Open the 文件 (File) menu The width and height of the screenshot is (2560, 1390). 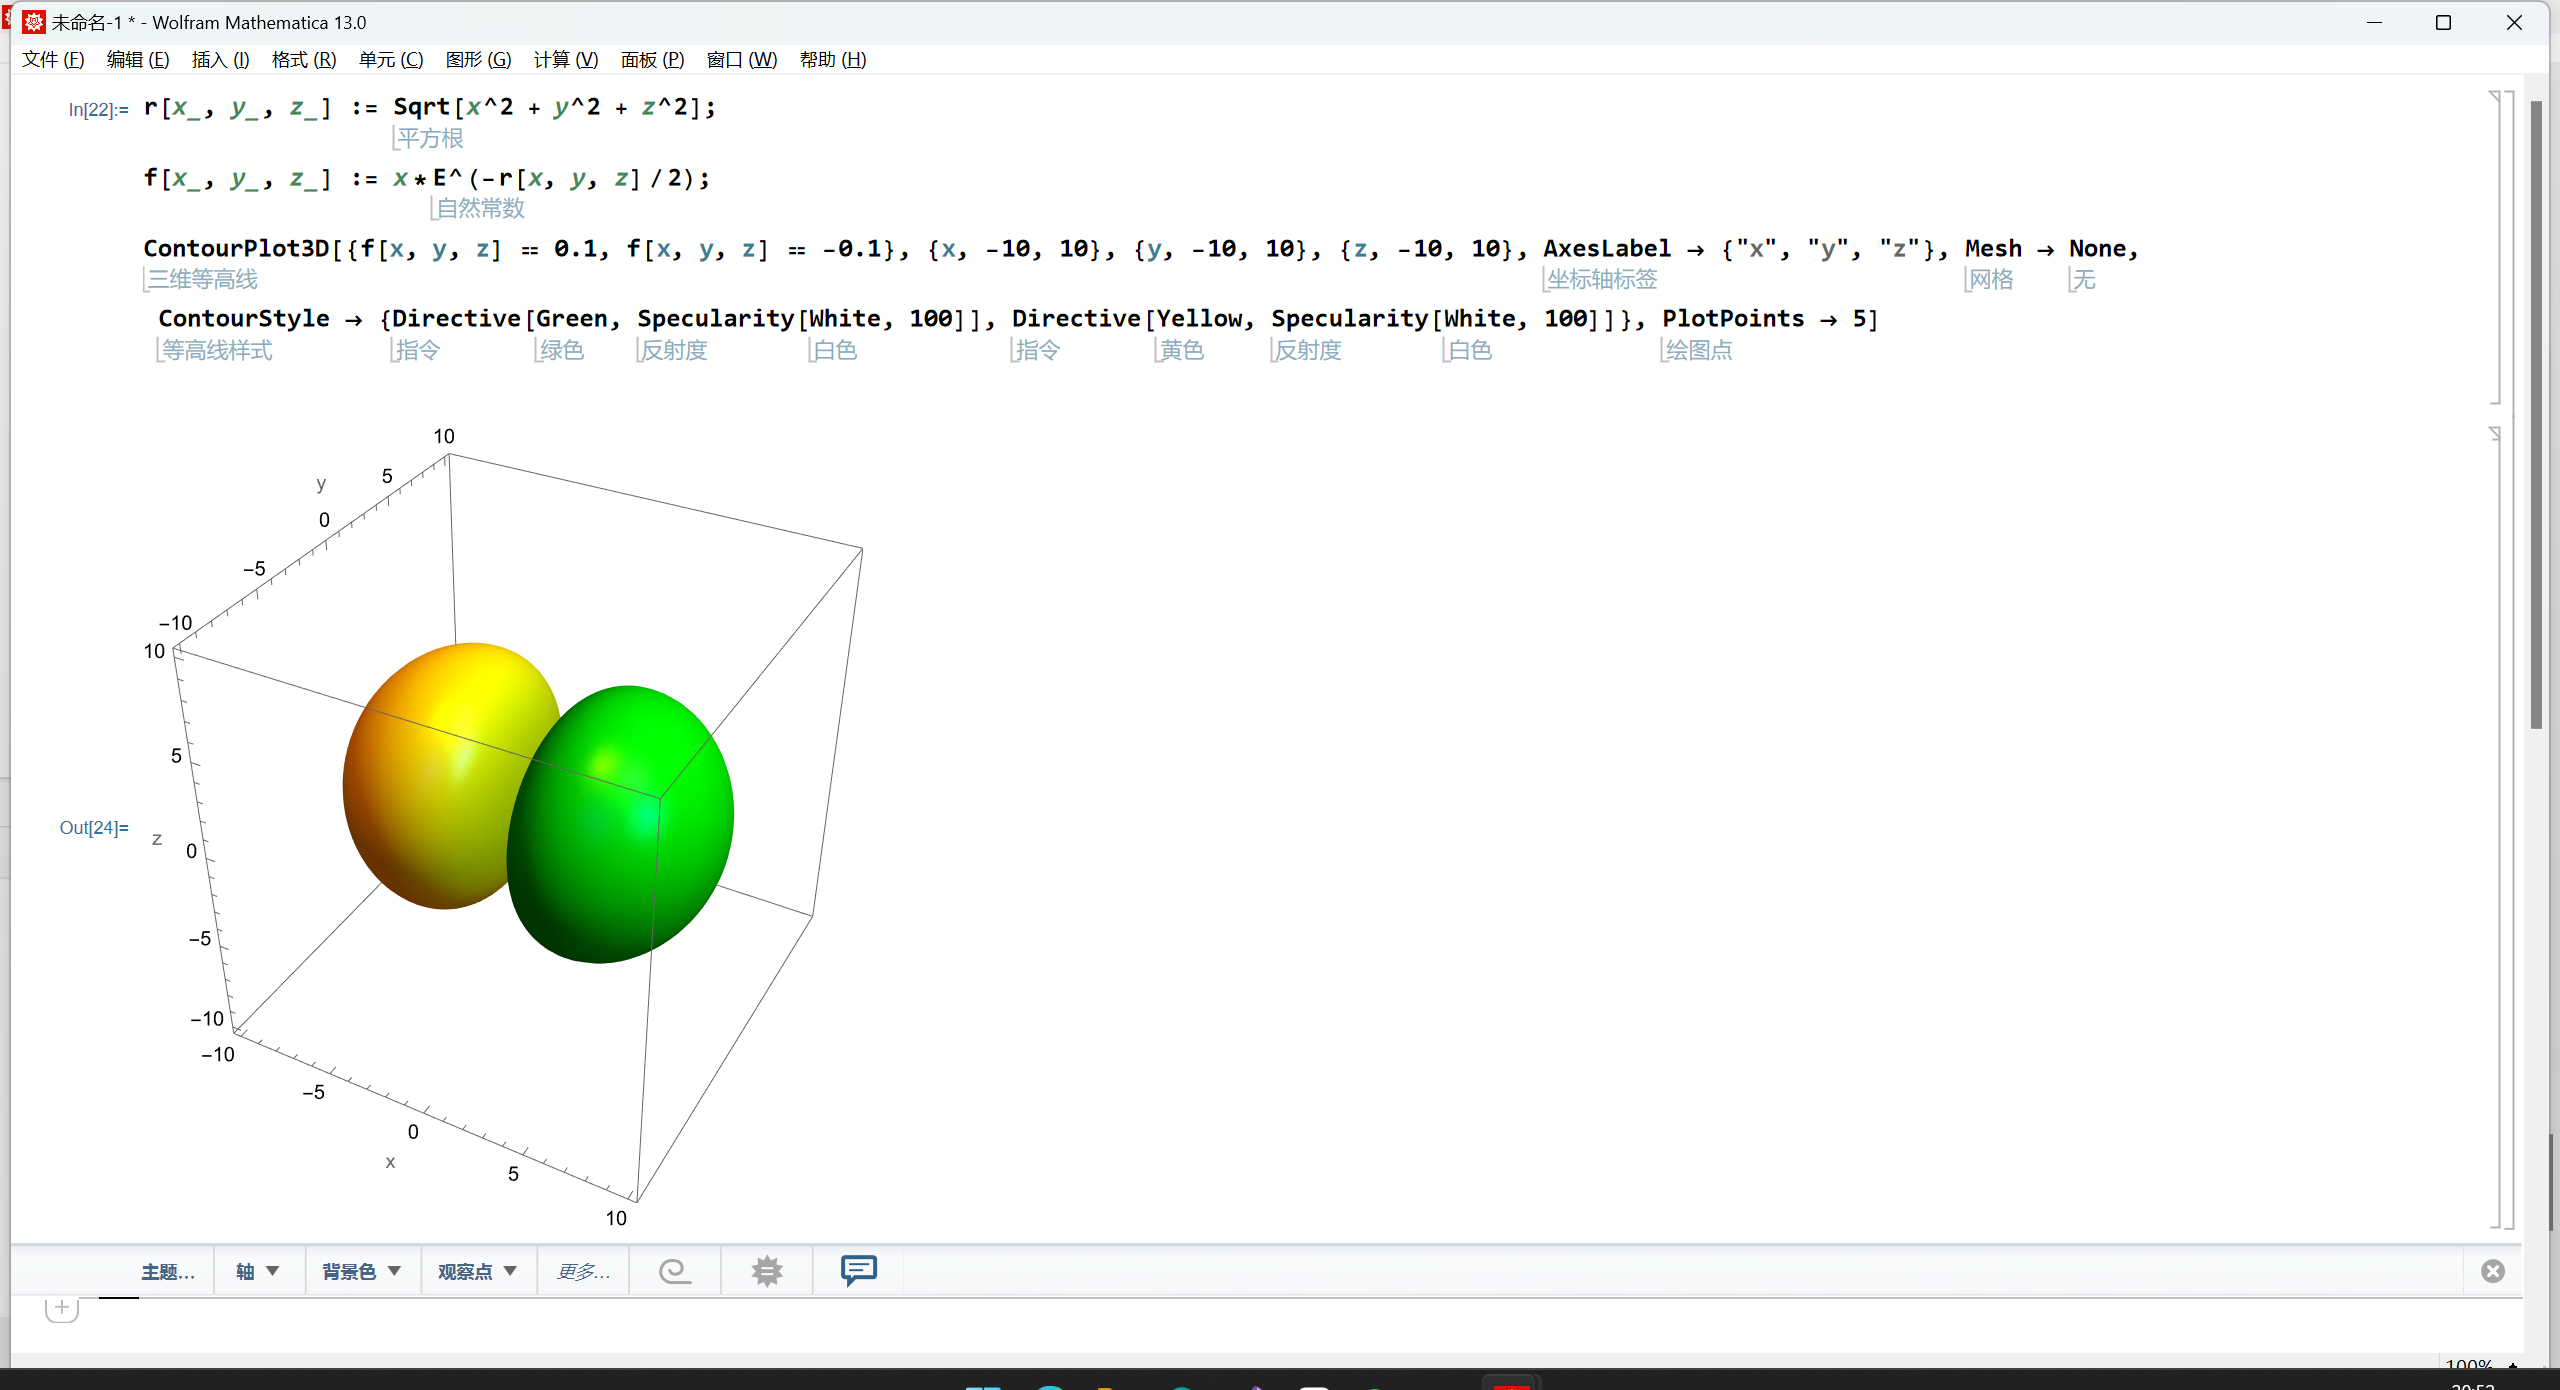52,59
